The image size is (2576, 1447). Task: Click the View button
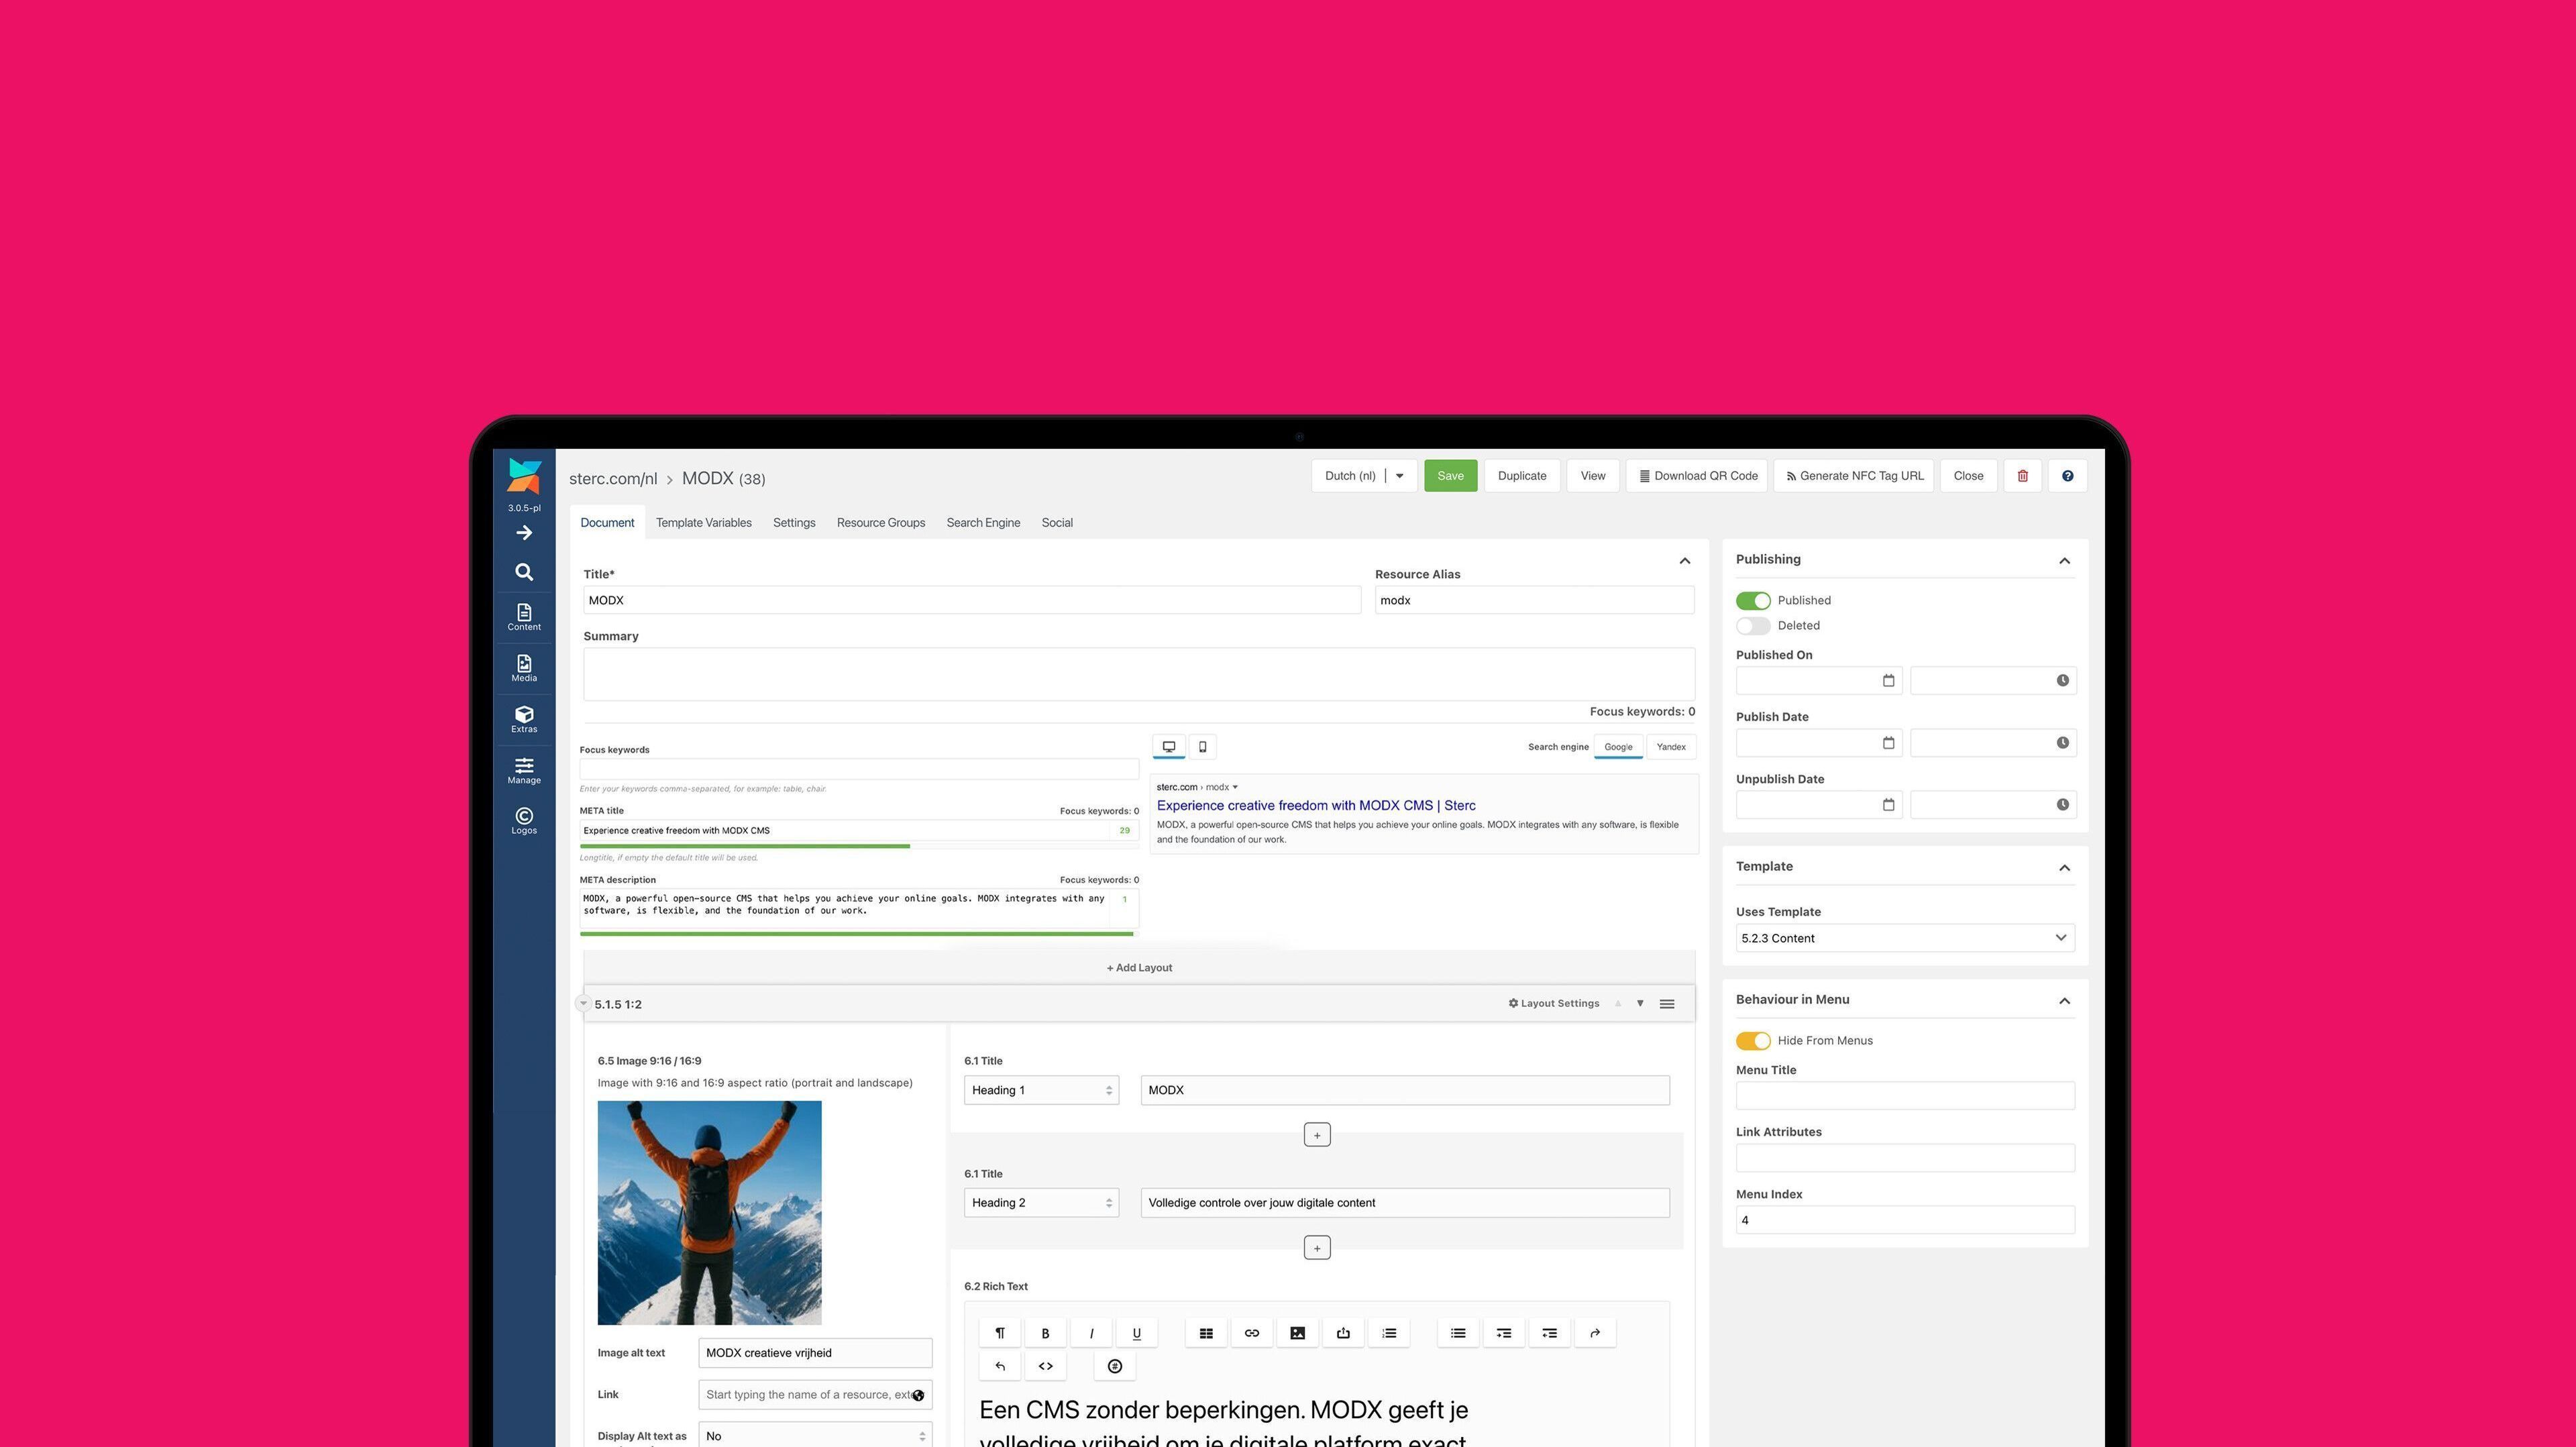click(x=1593, y=476)
